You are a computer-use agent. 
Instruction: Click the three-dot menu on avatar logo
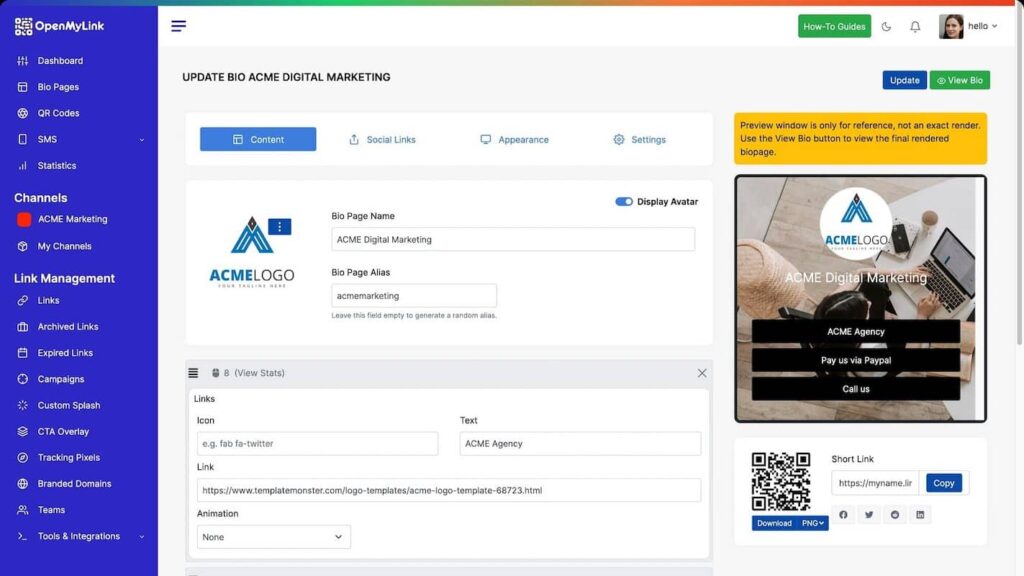coord(280,227)
